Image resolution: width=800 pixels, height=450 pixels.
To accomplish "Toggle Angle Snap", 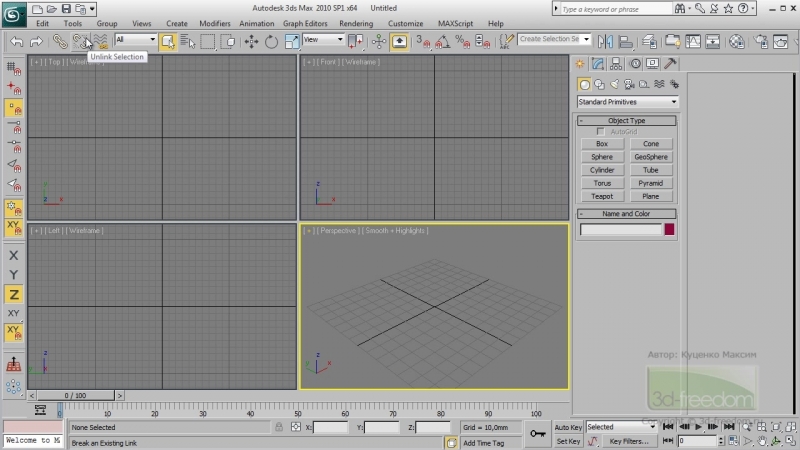I will click(442, 41).
